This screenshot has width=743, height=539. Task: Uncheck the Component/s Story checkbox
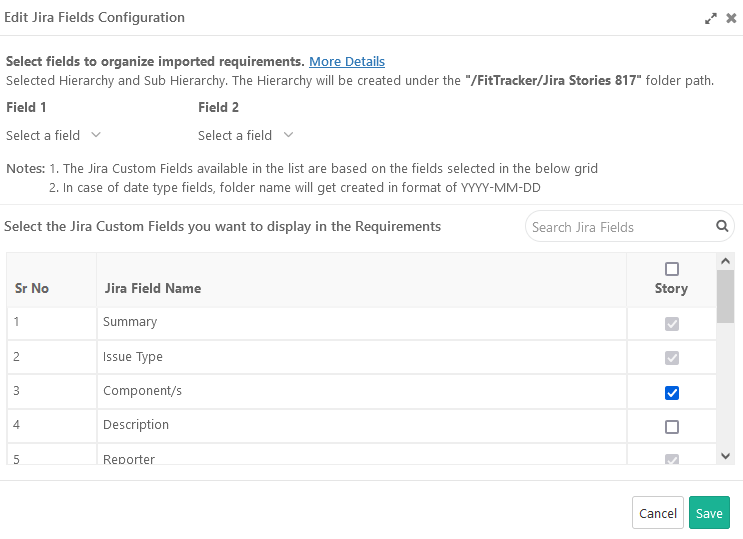pos(672,392)
